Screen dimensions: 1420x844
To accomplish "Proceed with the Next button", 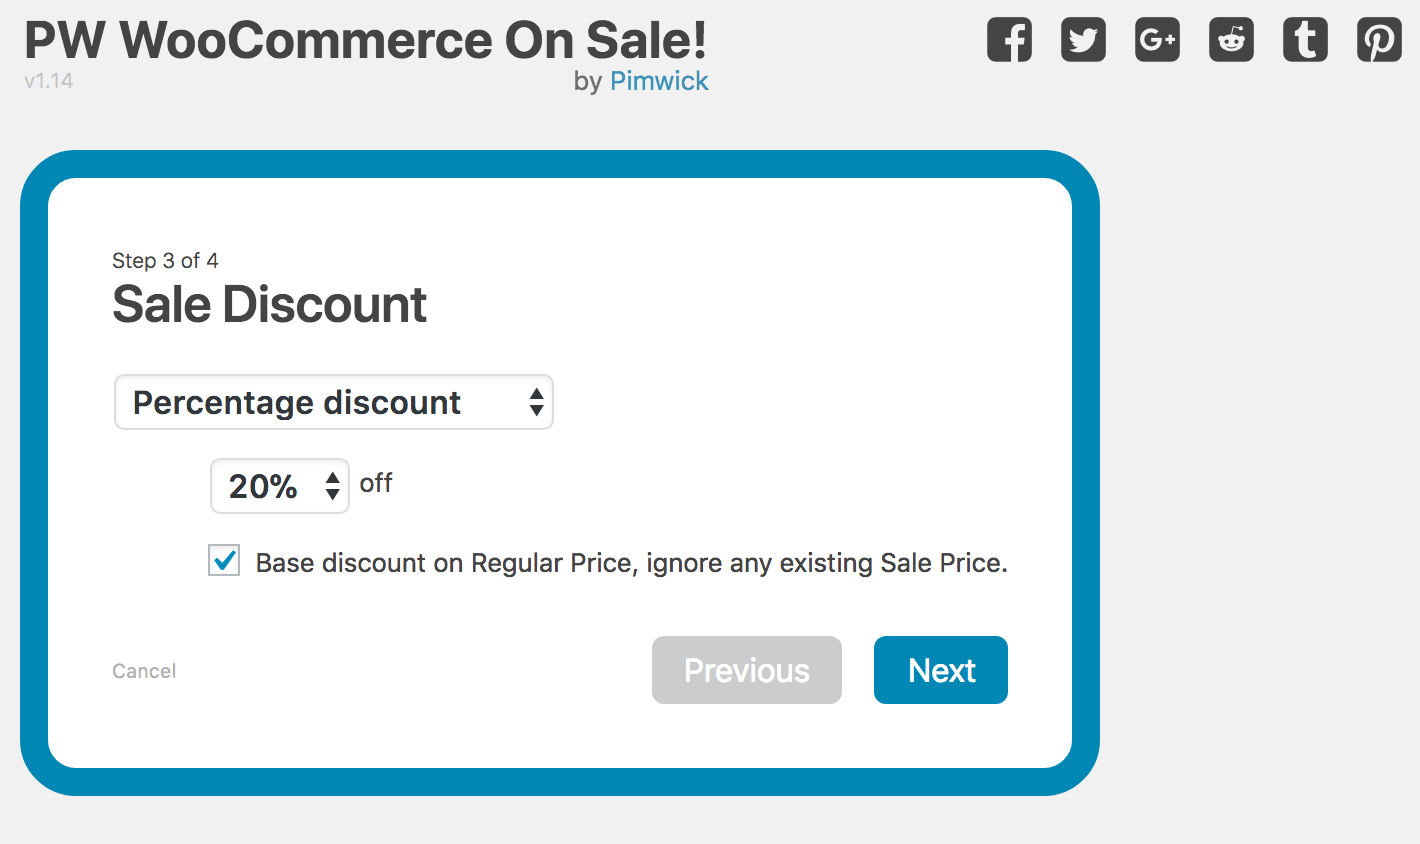I will [x=941, y=670].
